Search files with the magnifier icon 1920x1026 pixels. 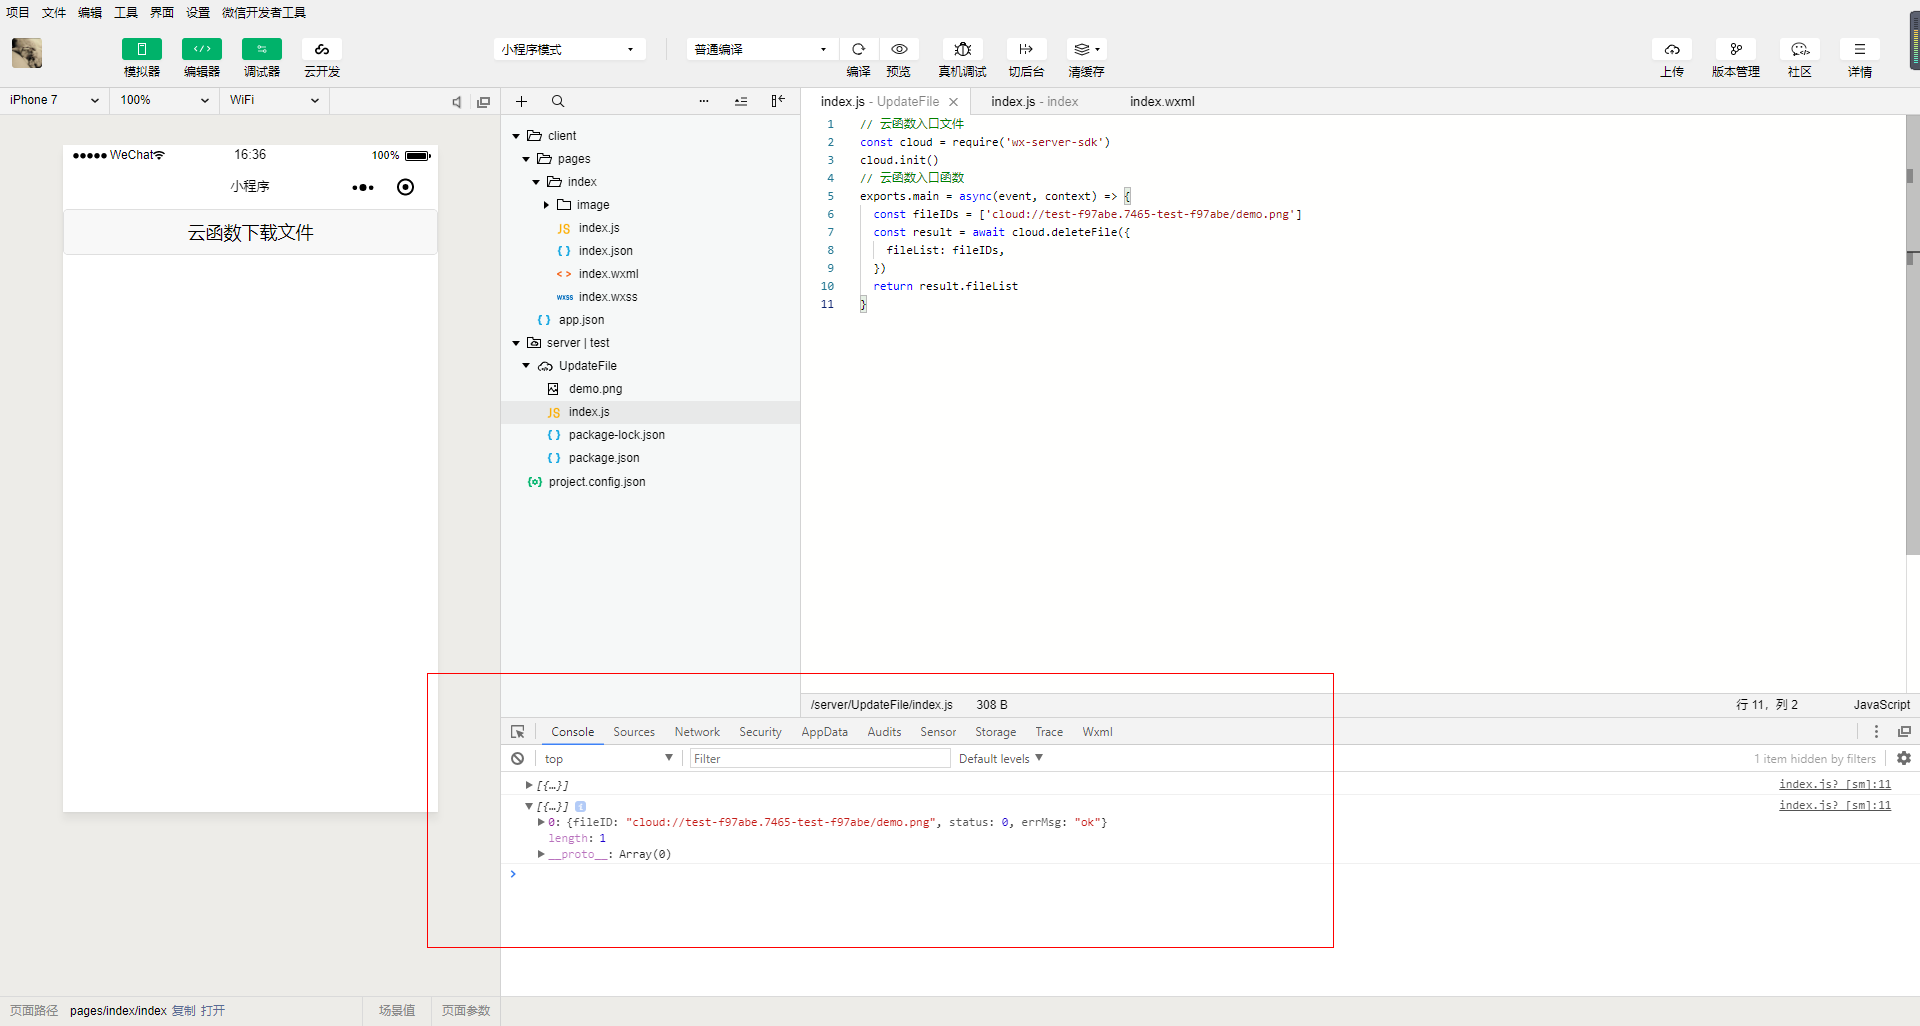[x=558, y=101]
